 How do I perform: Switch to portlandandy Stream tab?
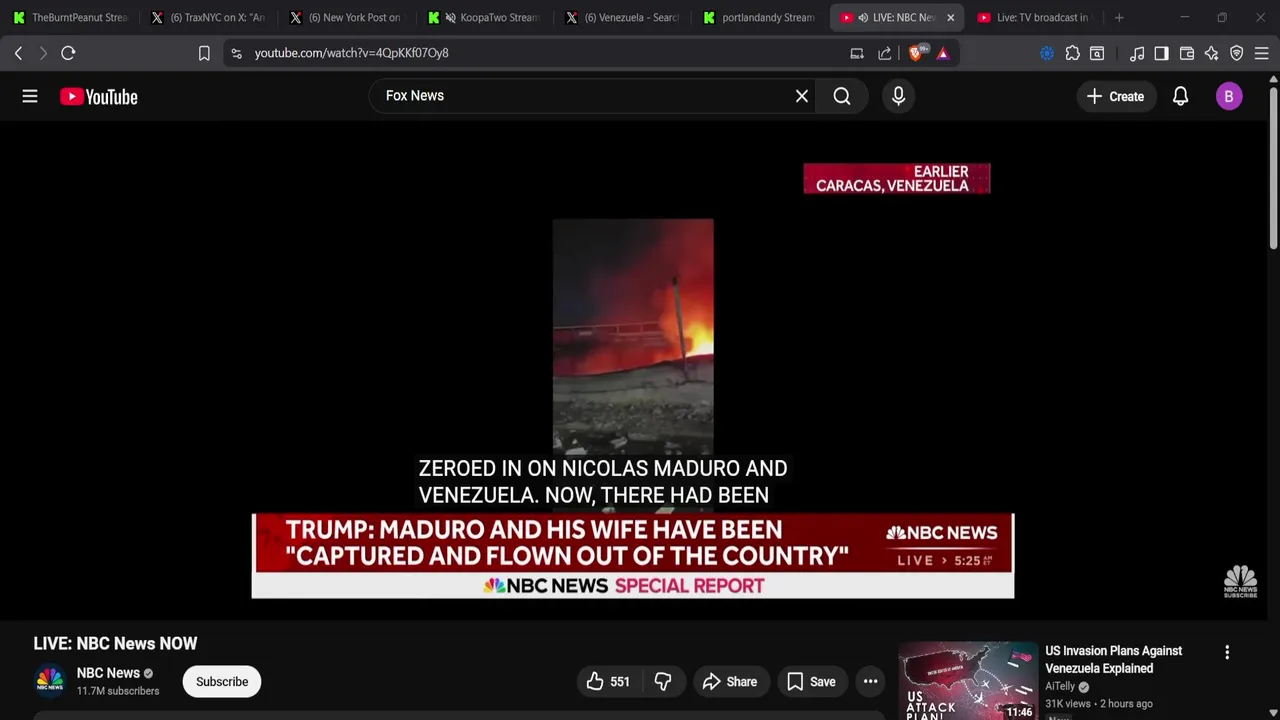coord(760,17)
